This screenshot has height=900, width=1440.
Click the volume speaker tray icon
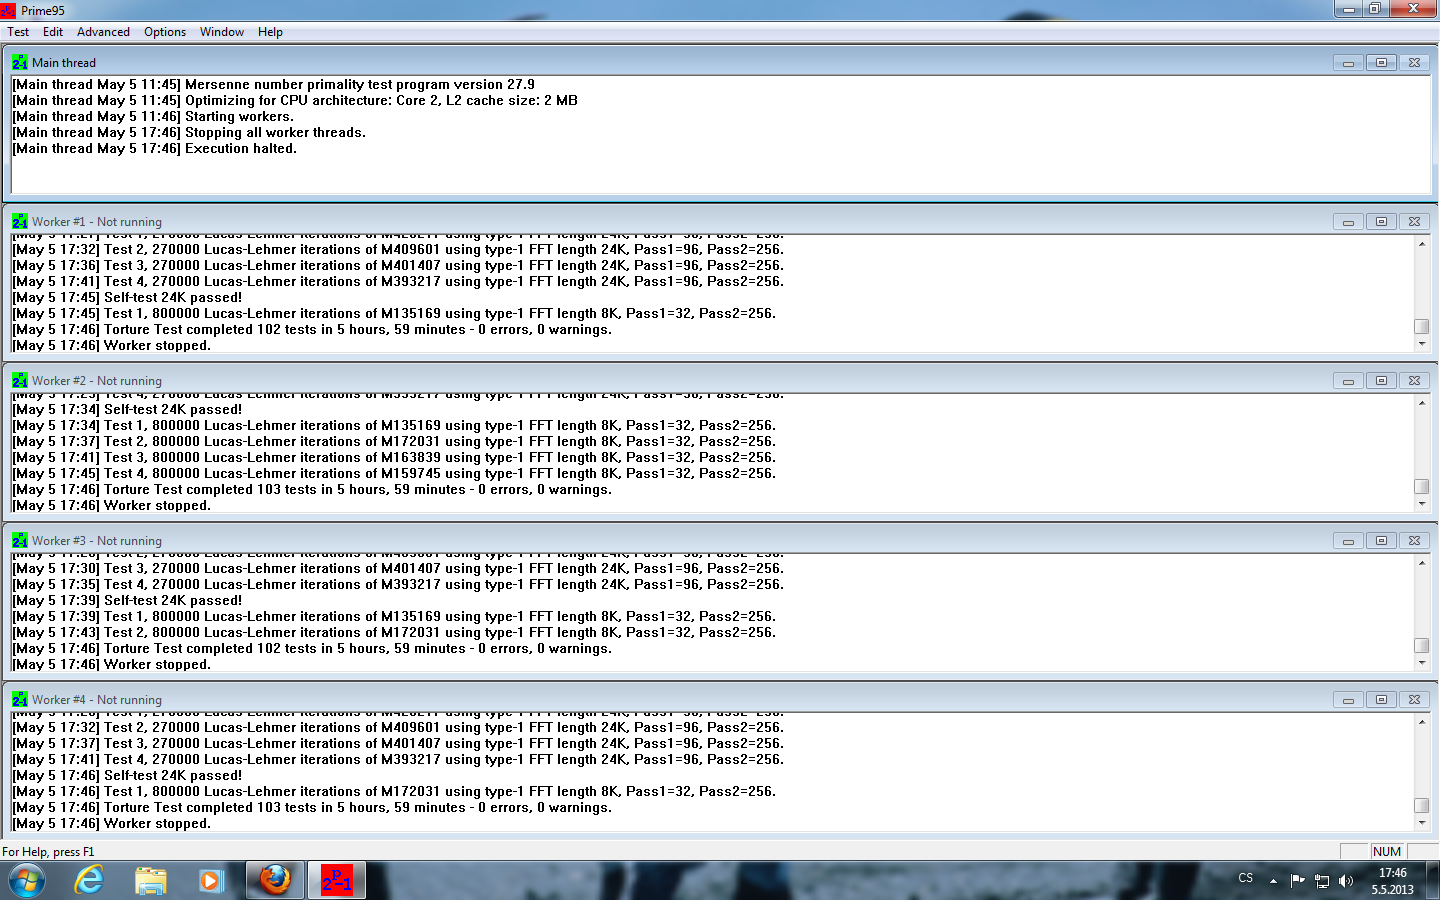tap(1346, 881)
